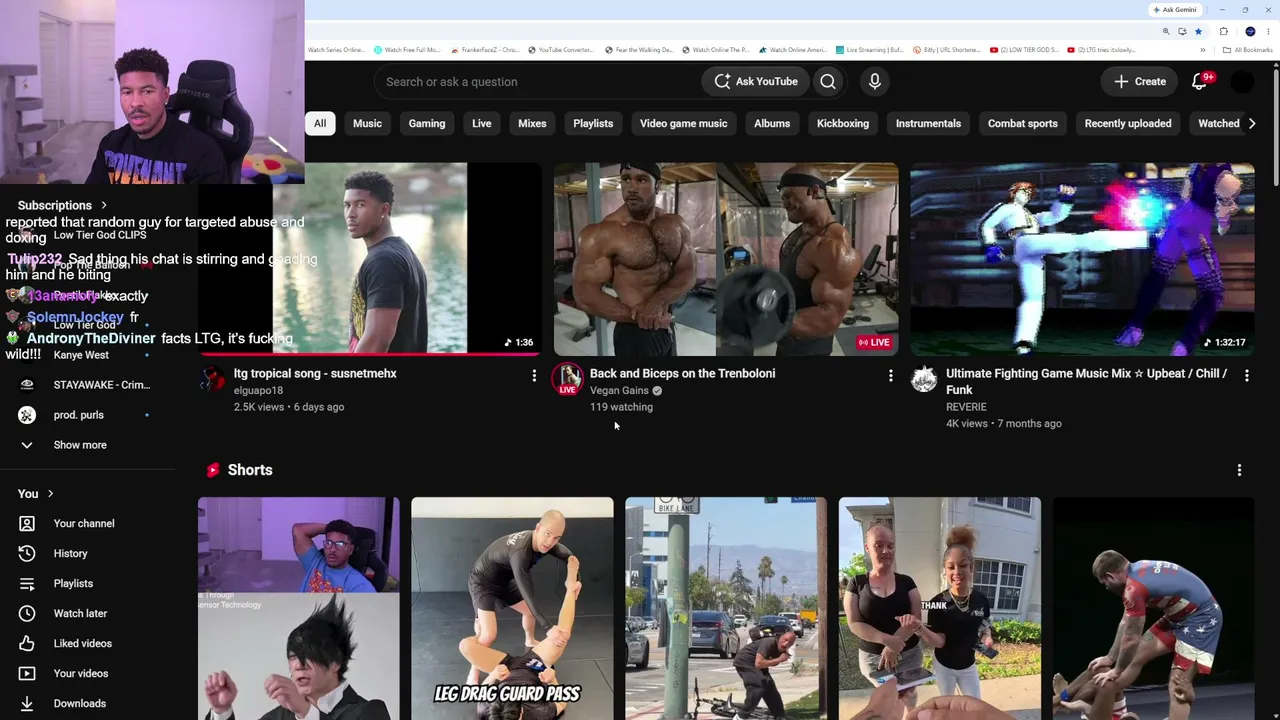The height and width of the screenshot is (720, 1280).
Task: Open Downloads in sidebar
Action: click(79, 704)
